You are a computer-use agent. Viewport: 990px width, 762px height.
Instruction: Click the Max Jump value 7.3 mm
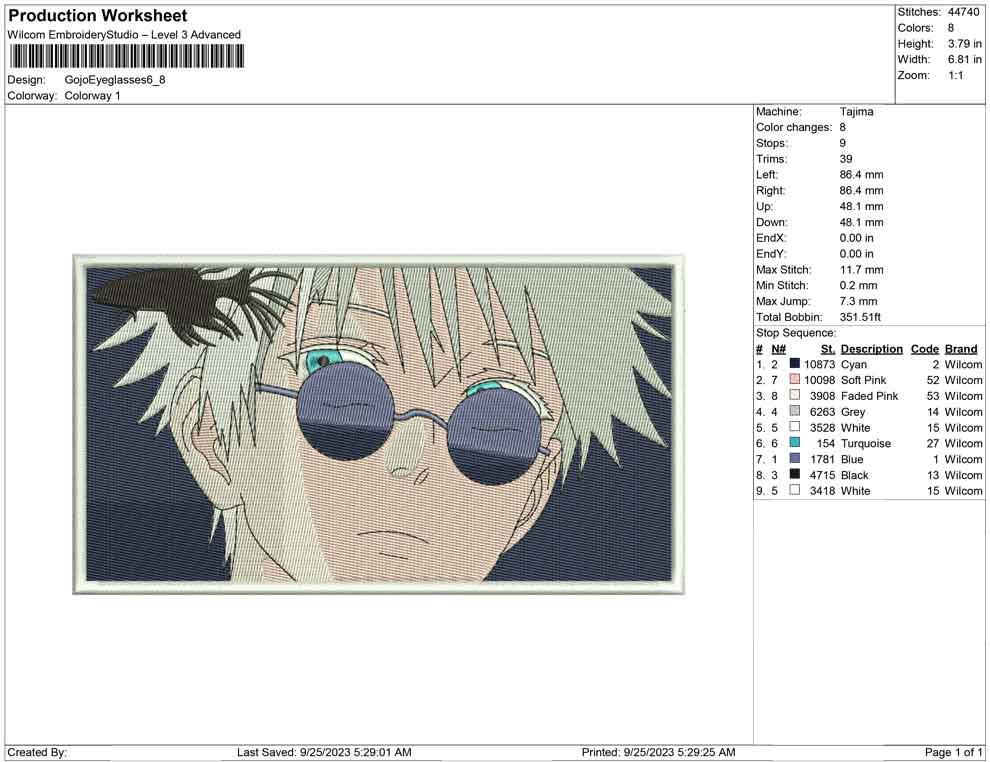click(x=859, y=301)
